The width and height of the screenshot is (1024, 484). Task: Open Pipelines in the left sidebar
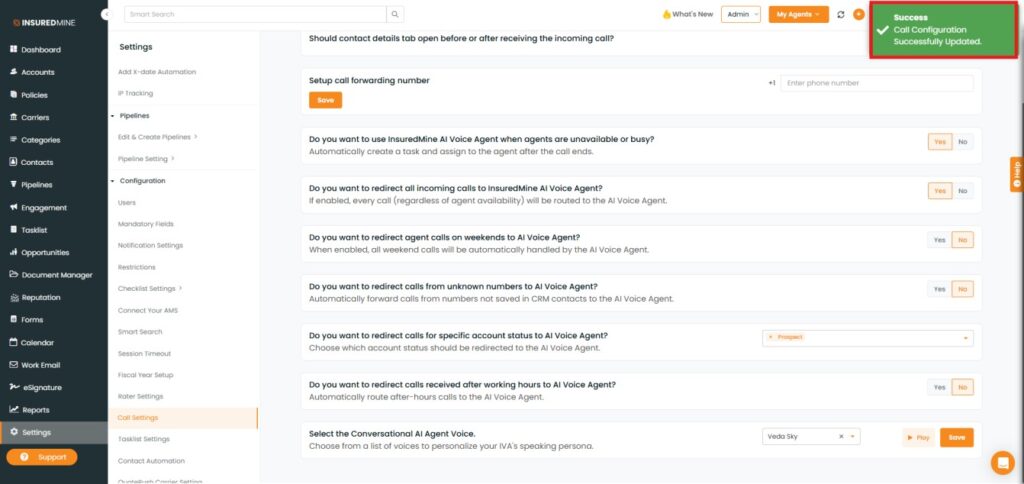[36, 185]
